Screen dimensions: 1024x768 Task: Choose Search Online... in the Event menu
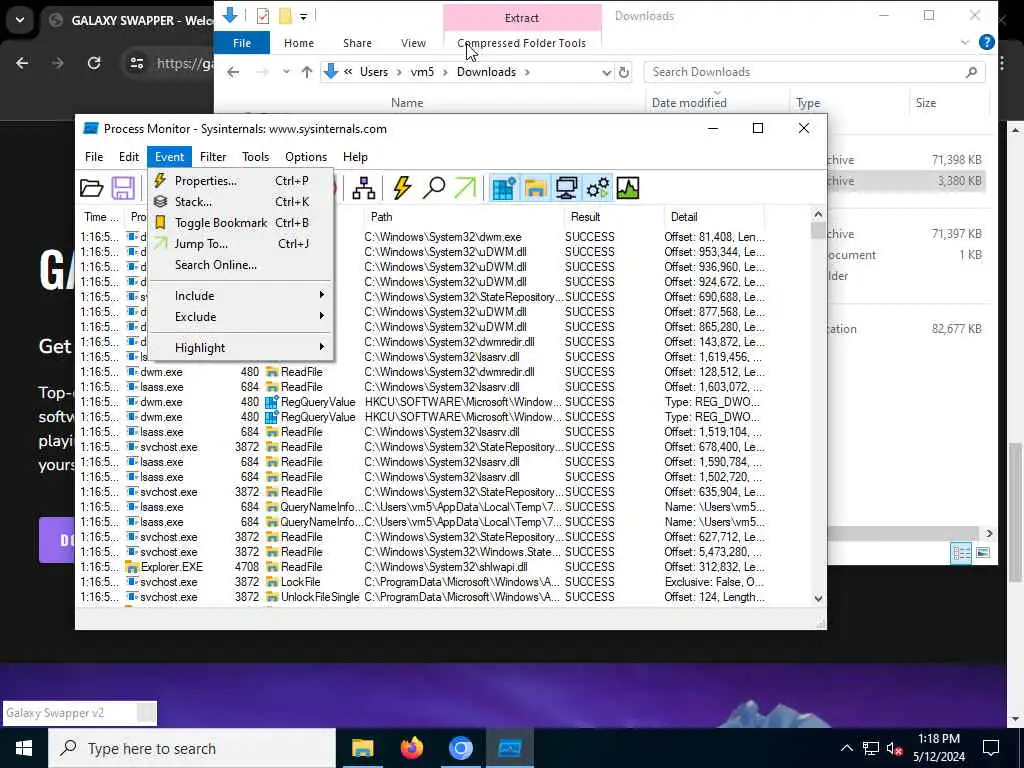(x=240, y=264)
